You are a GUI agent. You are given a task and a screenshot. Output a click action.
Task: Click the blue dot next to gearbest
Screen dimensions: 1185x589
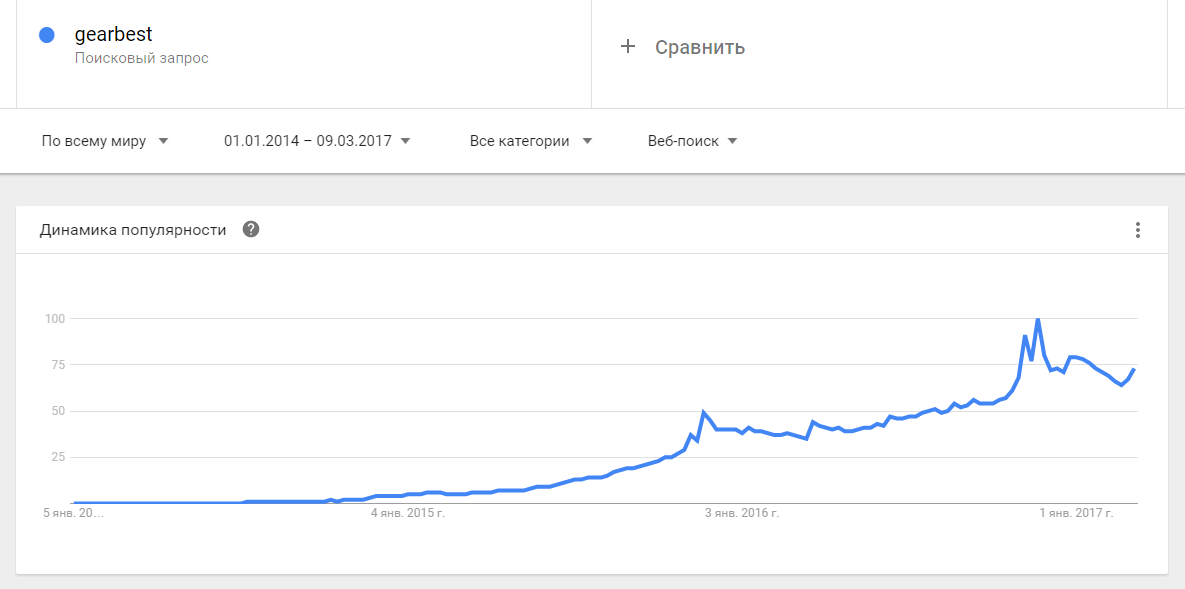click(x=46, y=36)
